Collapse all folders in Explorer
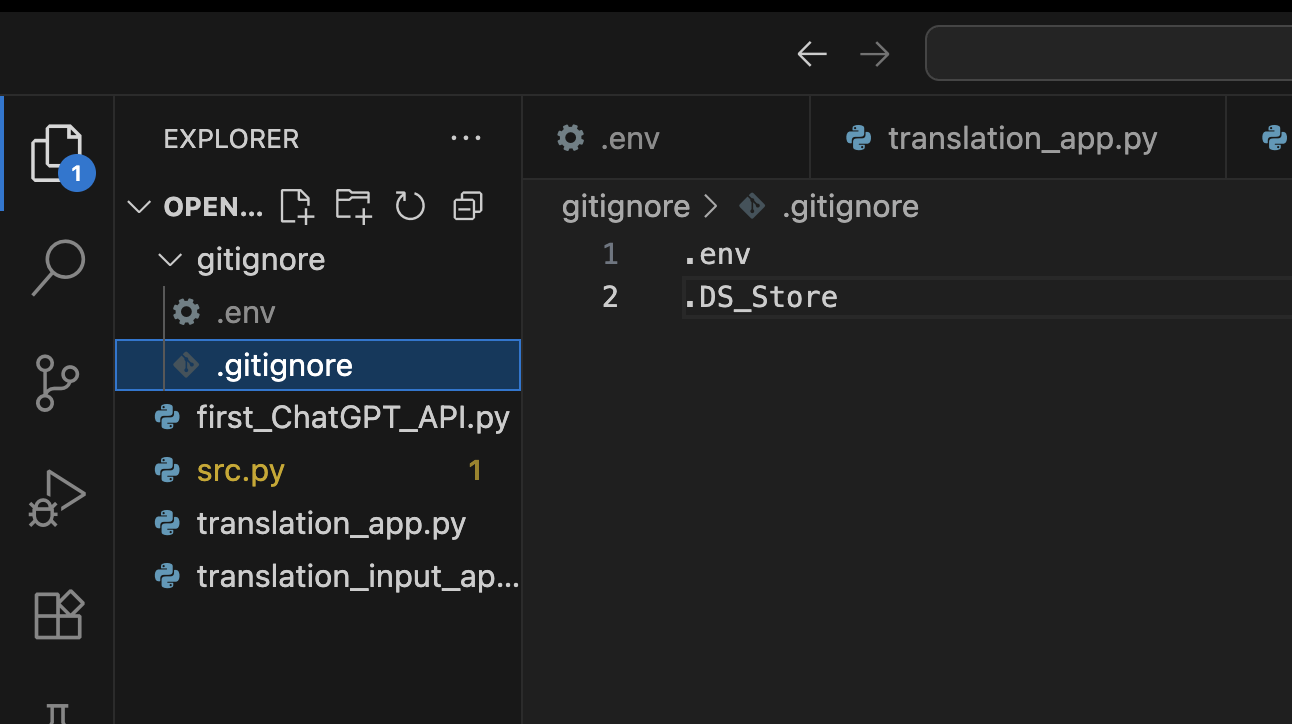The image size is (1292, 724). click(x=467, y=206)
